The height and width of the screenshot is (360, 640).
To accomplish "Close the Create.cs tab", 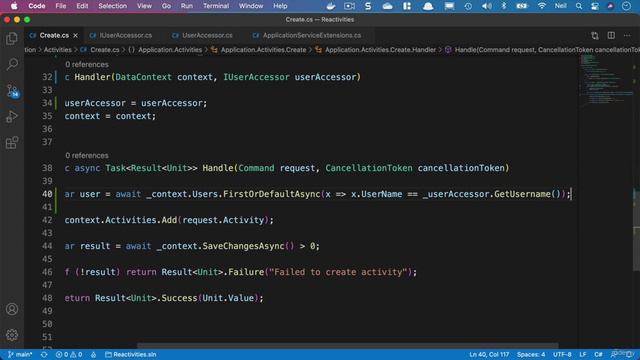I will pyautogui.click(x=76, y=36).
